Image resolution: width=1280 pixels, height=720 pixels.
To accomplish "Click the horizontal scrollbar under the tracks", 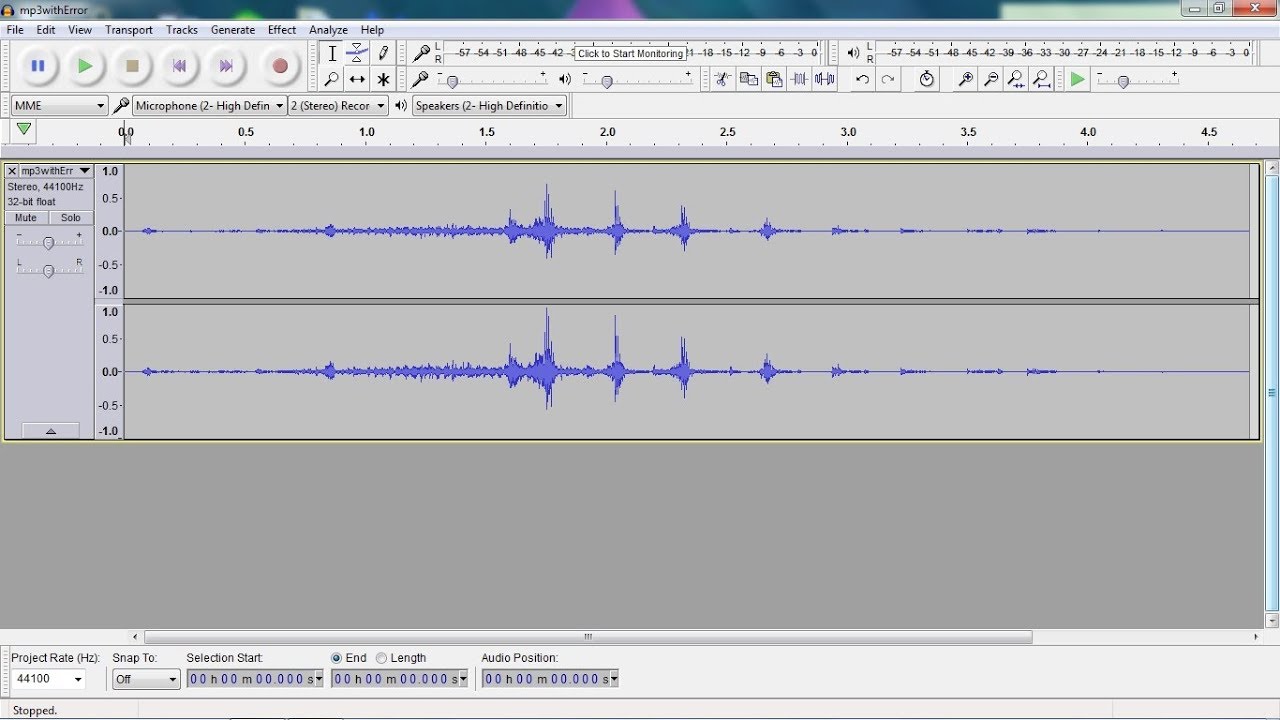I will 588,636.
